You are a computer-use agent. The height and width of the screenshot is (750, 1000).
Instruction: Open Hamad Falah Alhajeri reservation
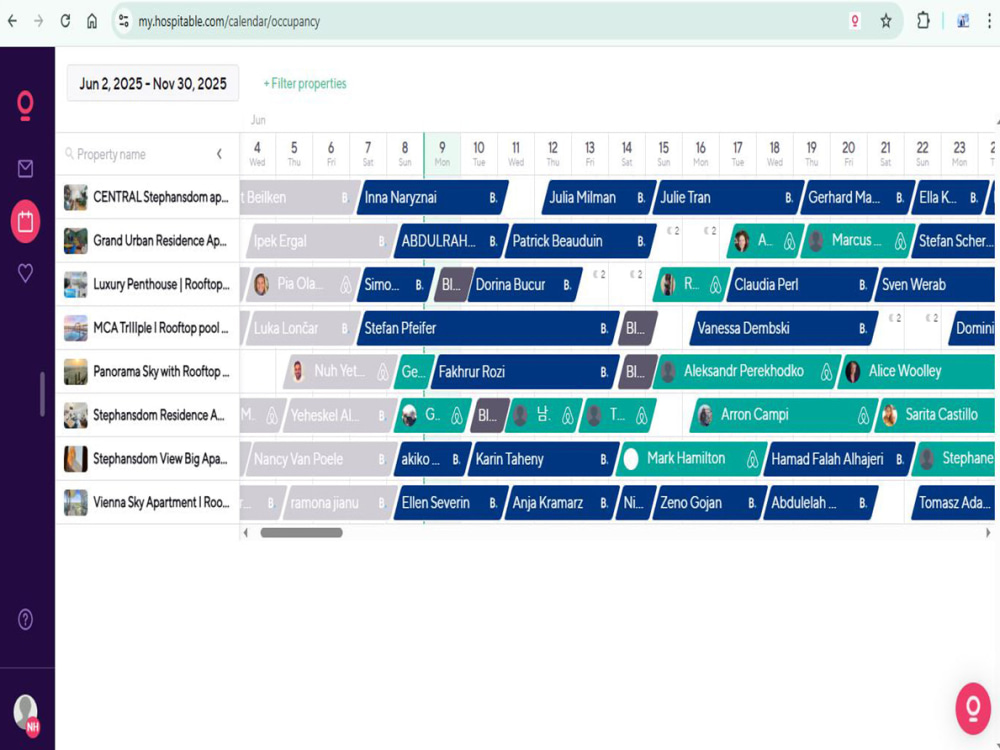[839, 459]
